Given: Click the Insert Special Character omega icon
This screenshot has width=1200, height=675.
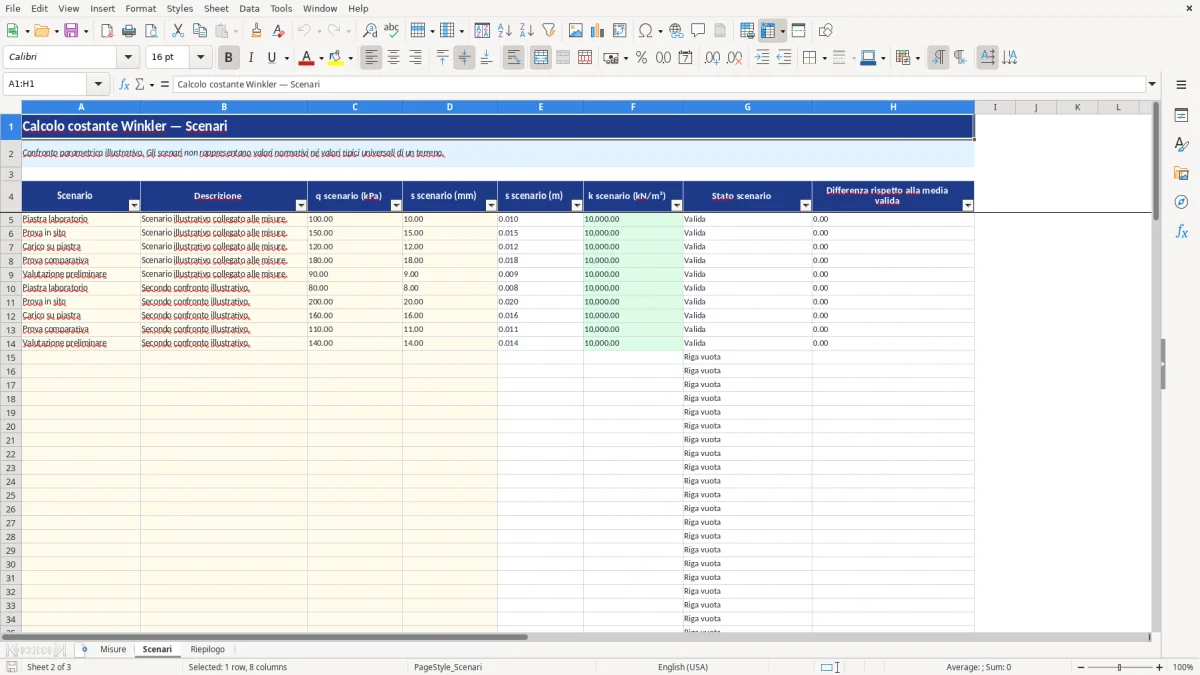Looking at the screenshot, I should pyautogui.click(x=645, y=31).
